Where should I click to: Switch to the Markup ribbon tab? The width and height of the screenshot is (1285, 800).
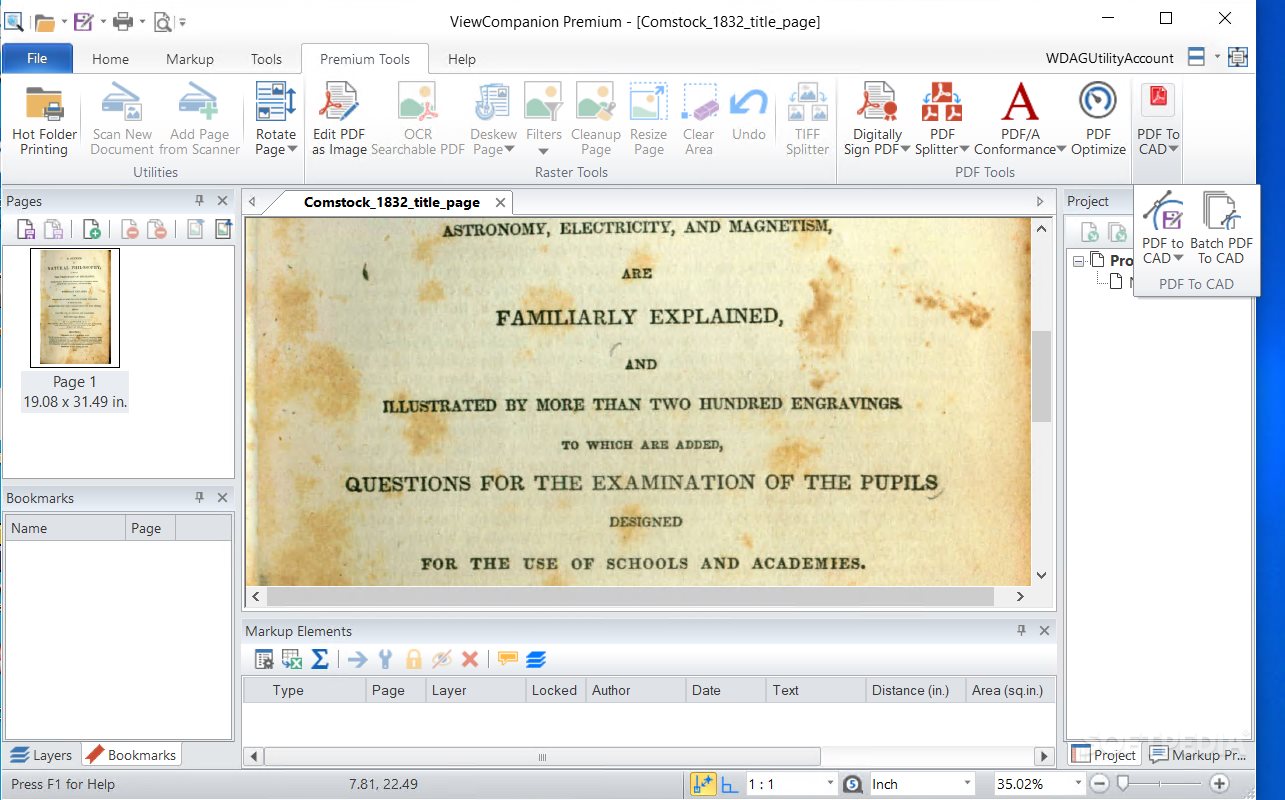point(190,59)
